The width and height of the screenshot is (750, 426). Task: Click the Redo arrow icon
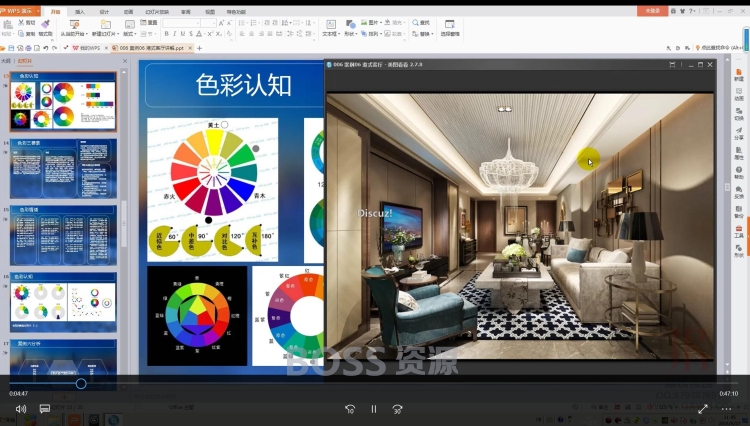(x=55, y=48)
